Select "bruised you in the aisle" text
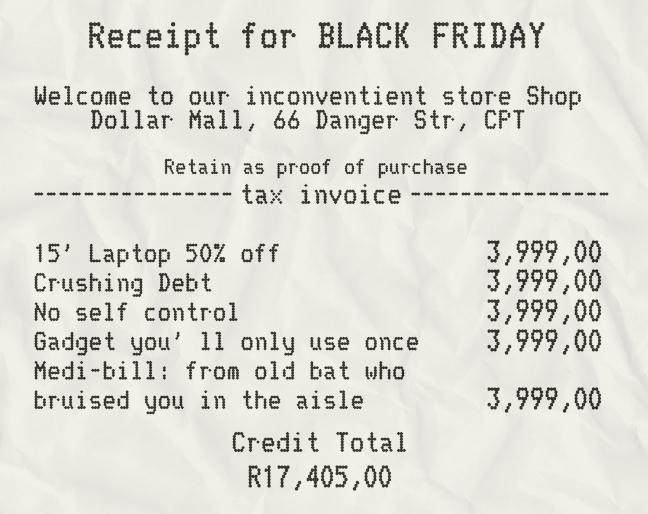Viewport: 648px width, 514px height. pos(198,402)
